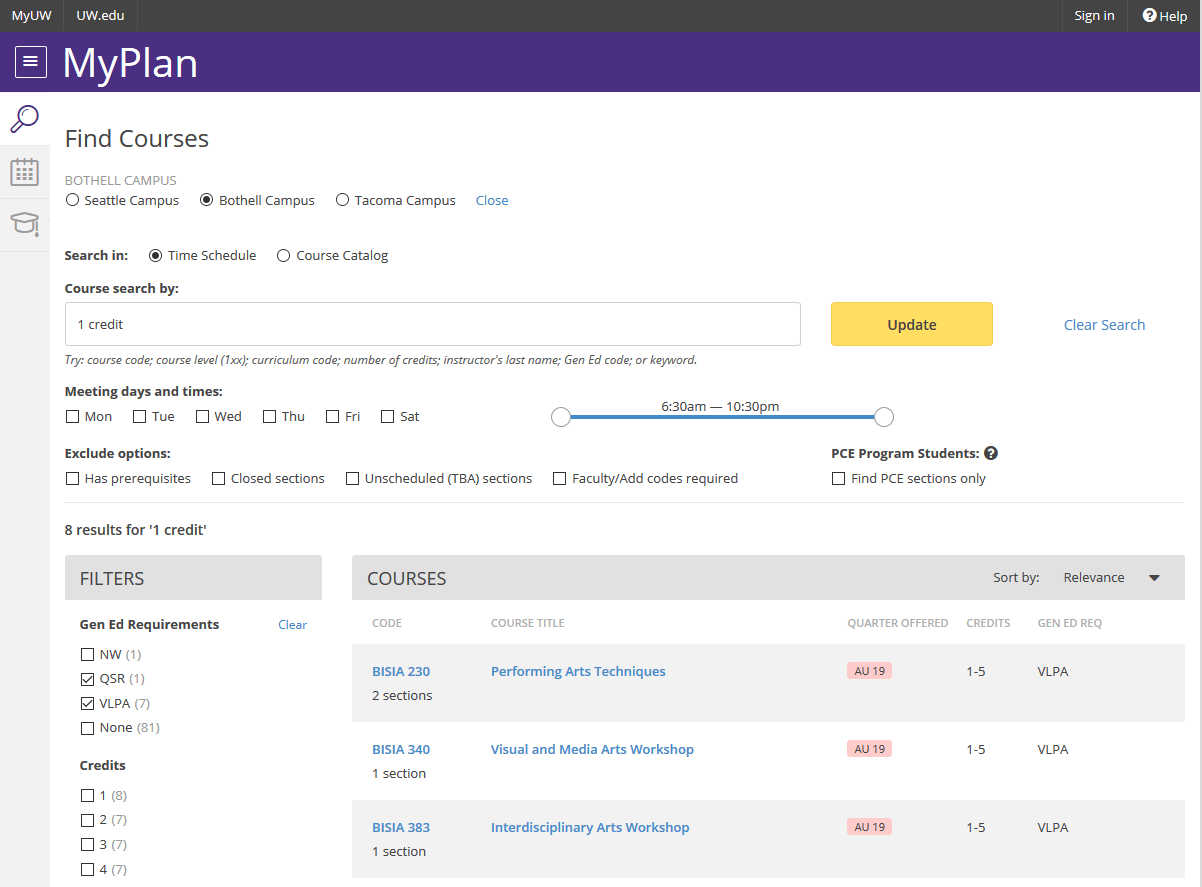Click the Update search button
The height and width of the screenshot is (887, 1202).
click(912, 324)
